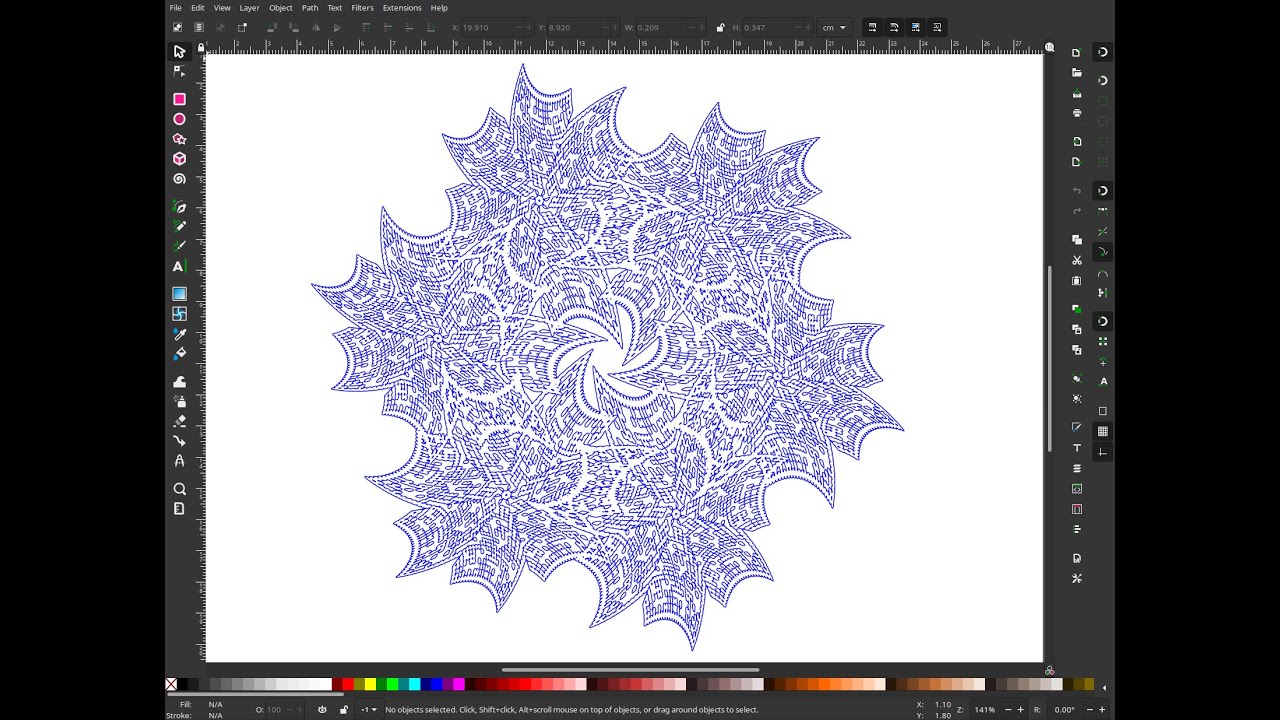Screen dimensions: 1280x720
Task: Print the document
Action: click(1077, 113)
